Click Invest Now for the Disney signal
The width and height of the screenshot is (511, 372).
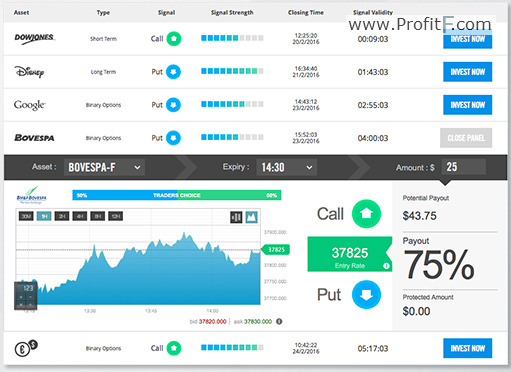[x=467, y=72]
